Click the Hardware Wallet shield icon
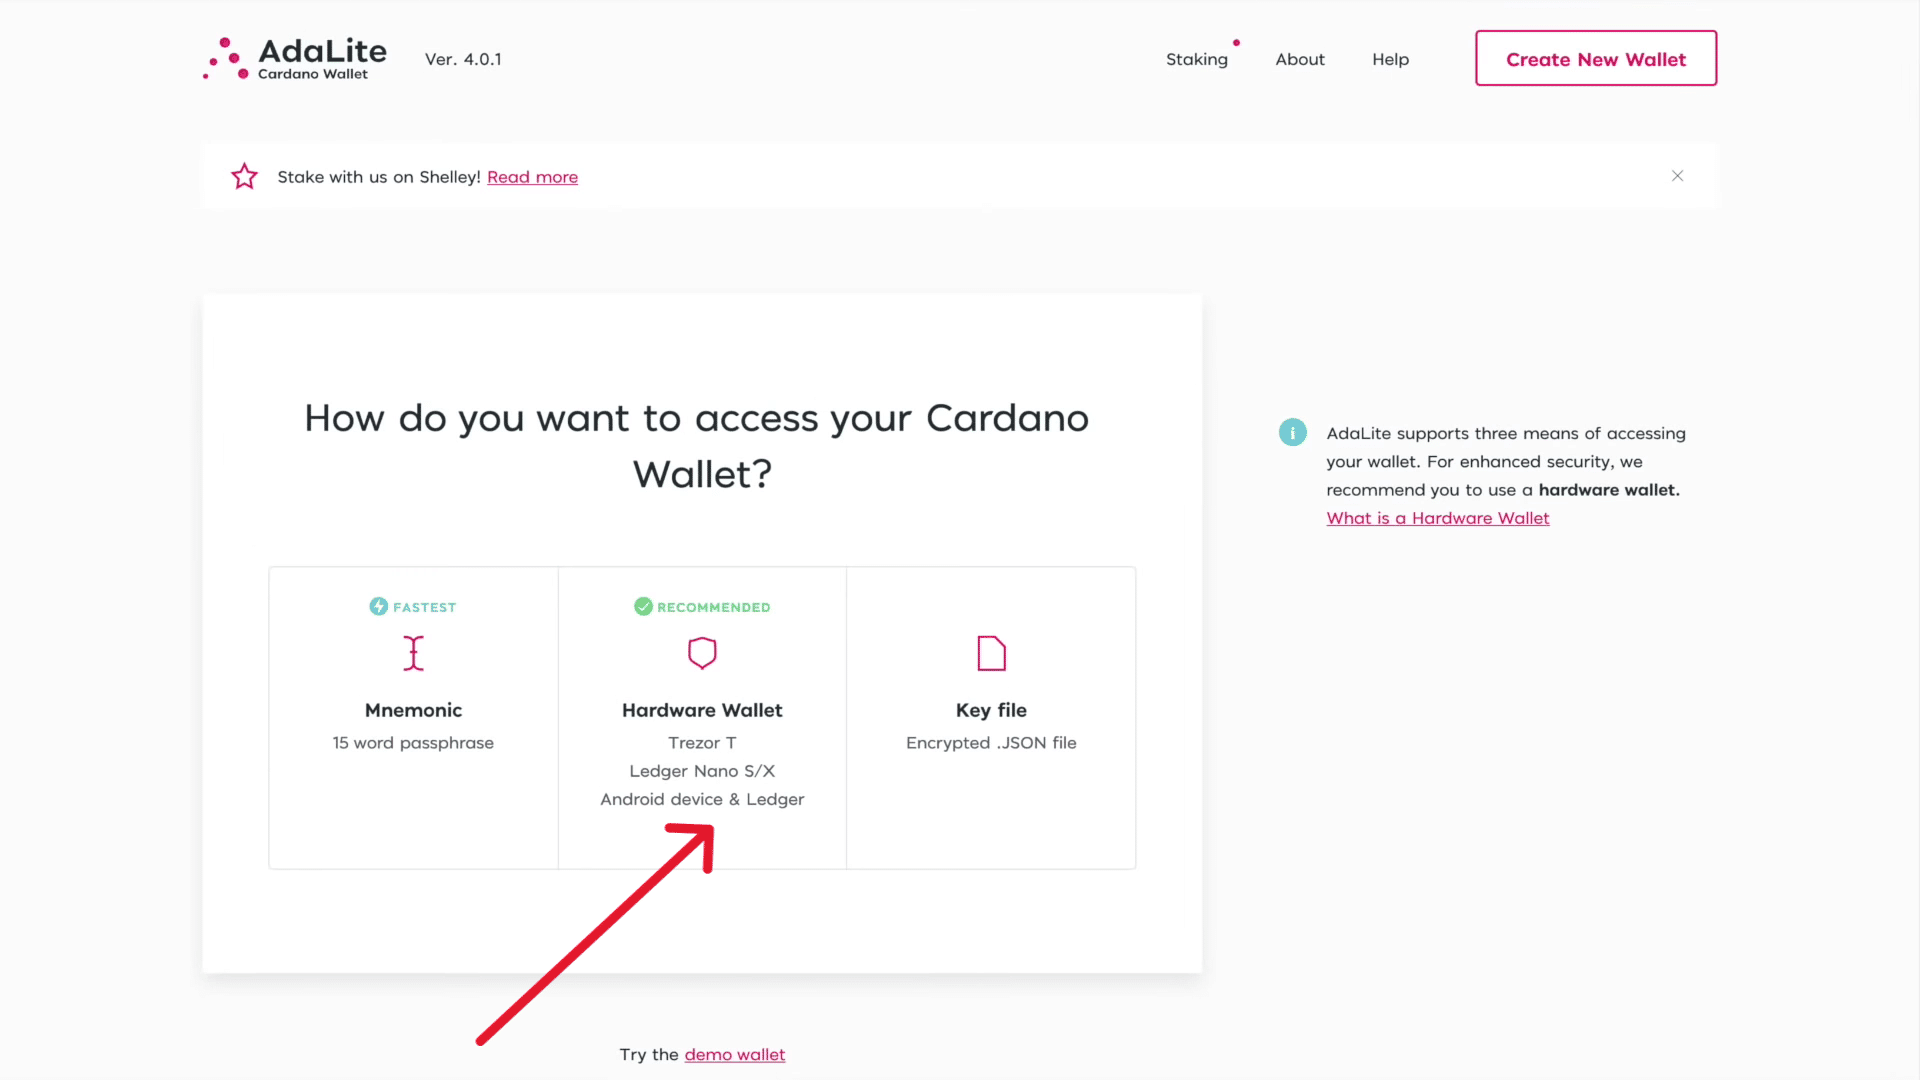The width and height of the screenshot is (1920, 1080). pyautogui.click(x=702, y=653)
